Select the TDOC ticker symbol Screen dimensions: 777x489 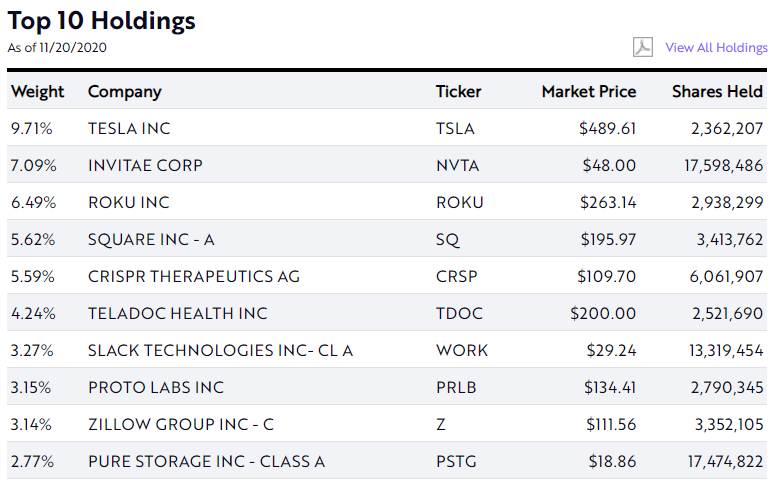[459, 314]
